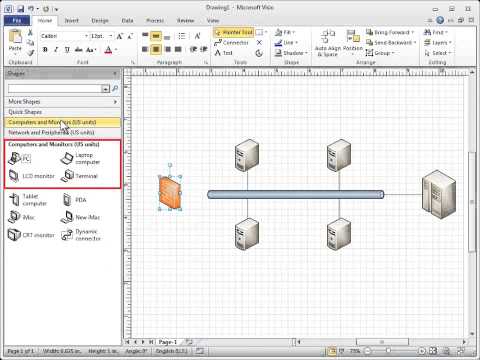Switch to the Review tab
The height and width of the screenshot is (360, 480).
click(185, 21)
